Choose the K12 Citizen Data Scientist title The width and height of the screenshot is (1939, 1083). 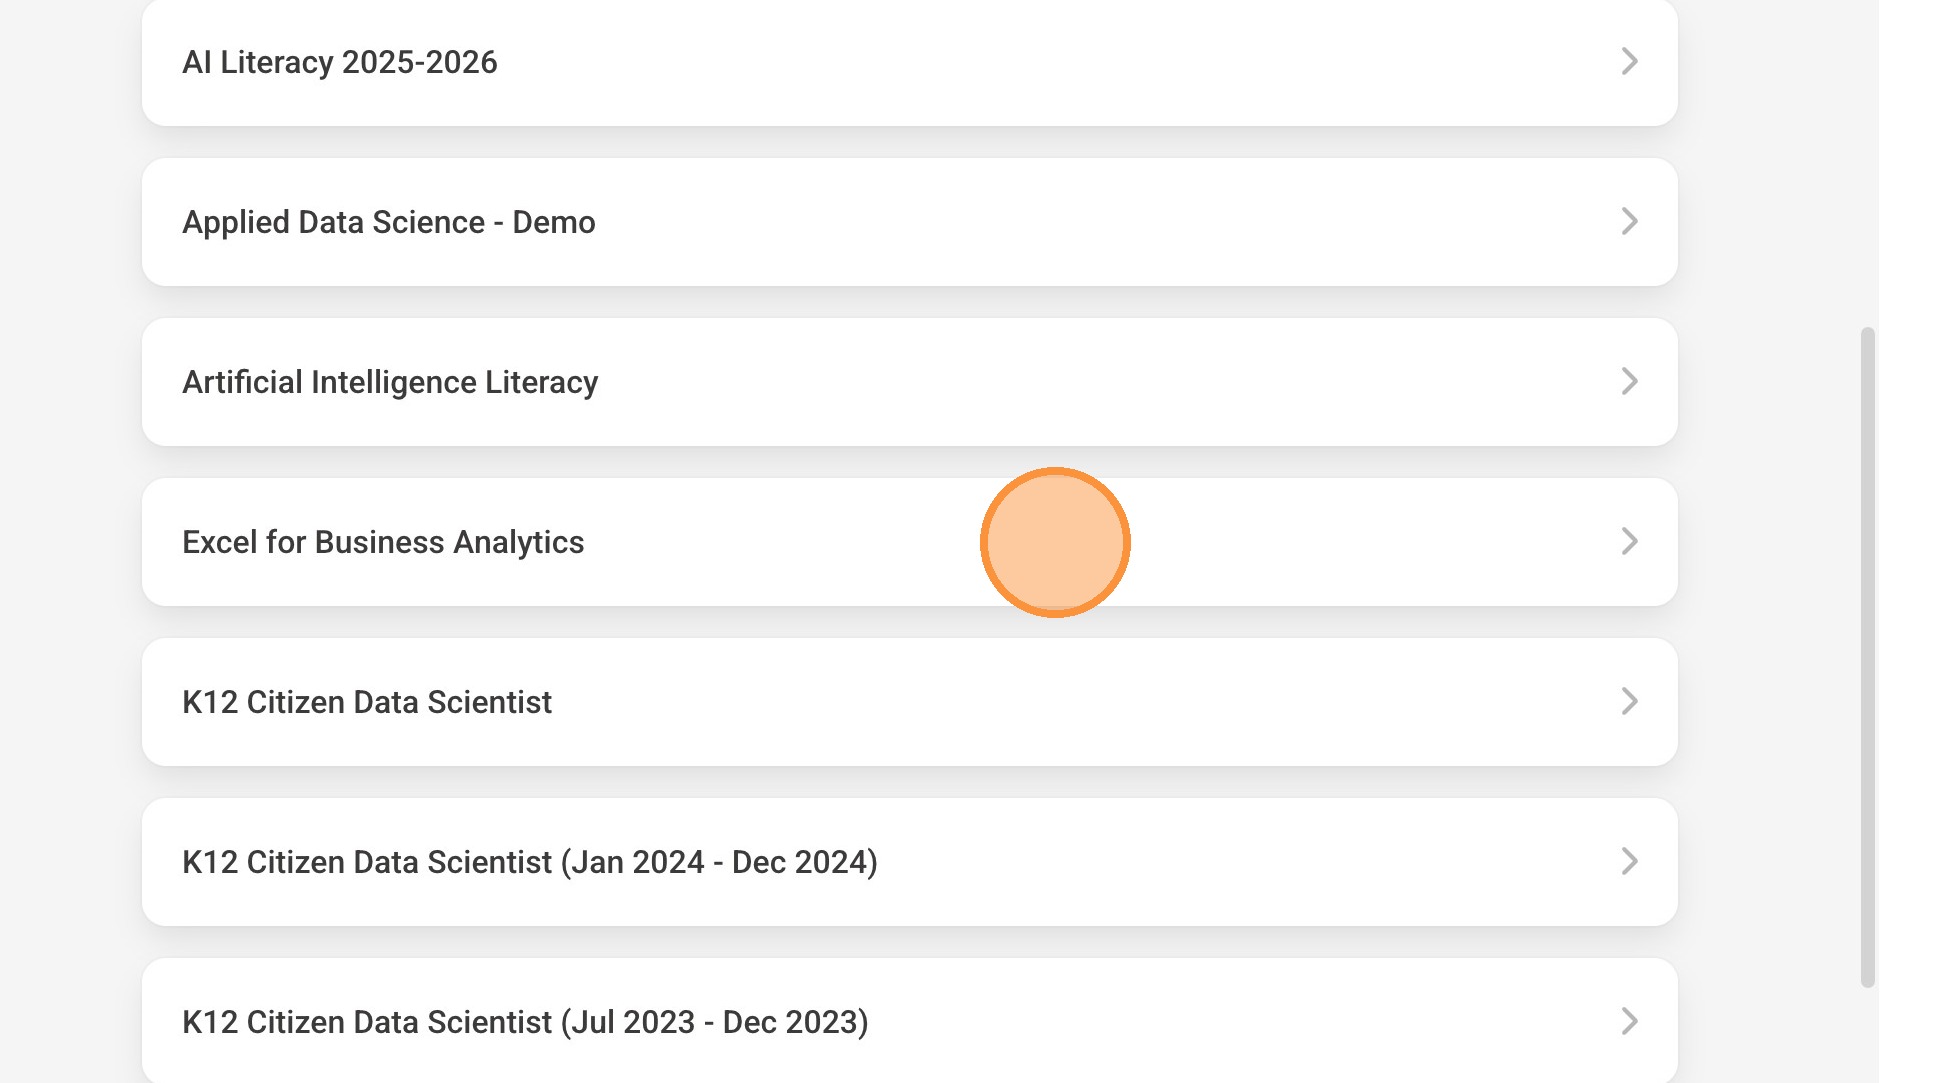click(366, 702)
